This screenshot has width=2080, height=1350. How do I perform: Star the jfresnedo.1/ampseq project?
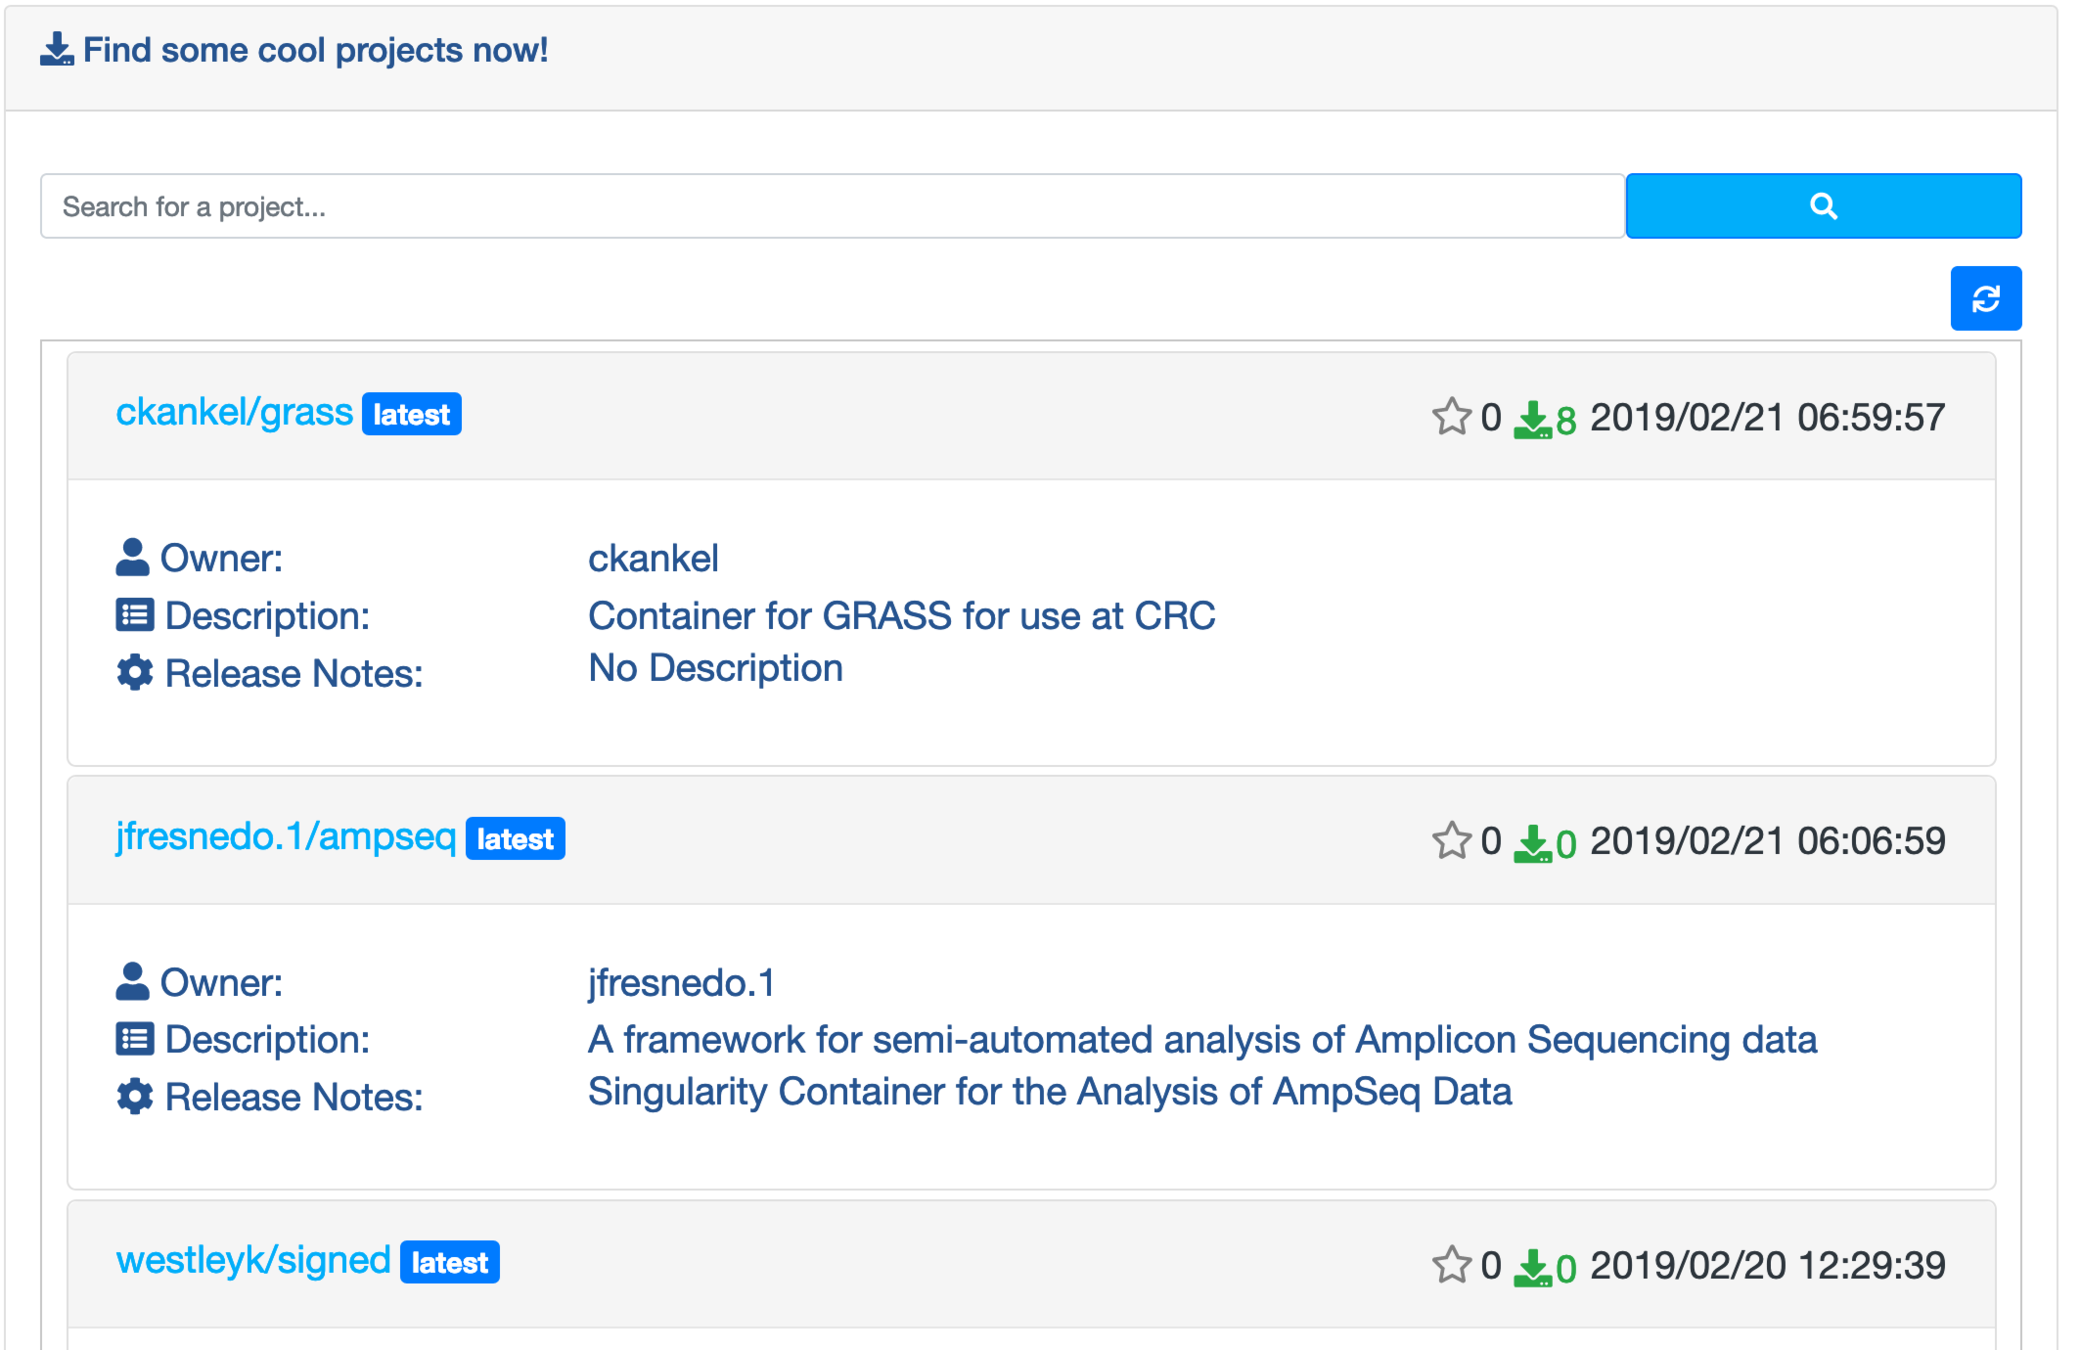[1450, 841]
